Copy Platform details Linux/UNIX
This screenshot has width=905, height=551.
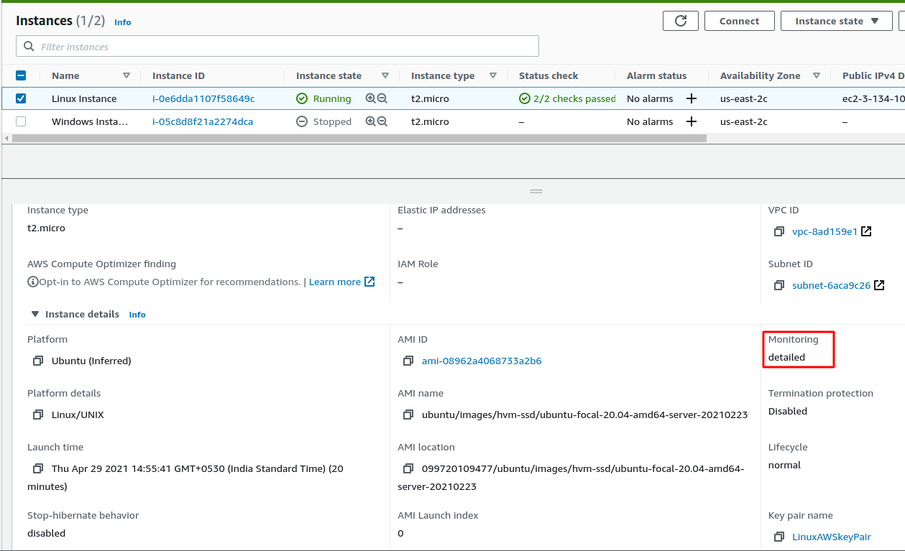coord(38,414)
